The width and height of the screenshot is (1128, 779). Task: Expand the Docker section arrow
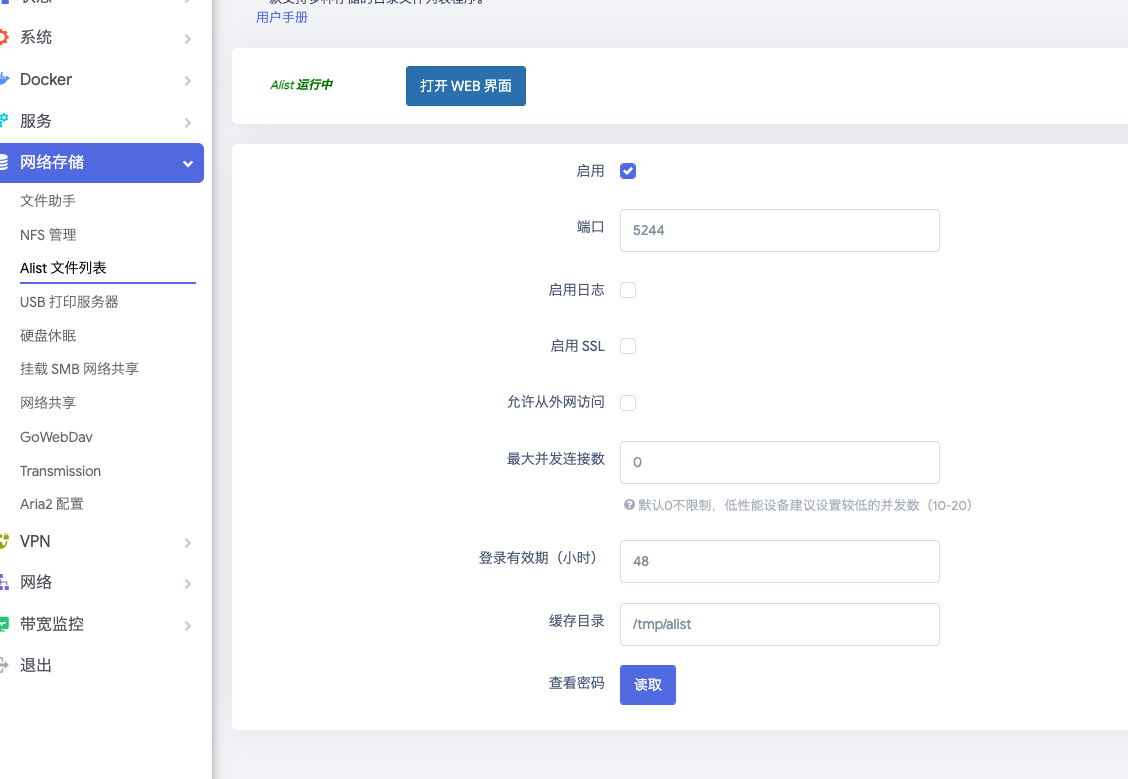(x=187, y=79)
